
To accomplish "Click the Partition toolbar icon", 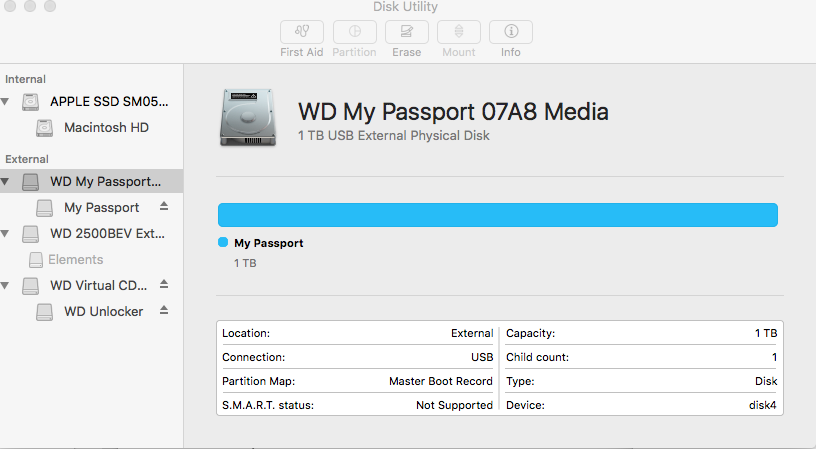I will [x=354, y=32].
